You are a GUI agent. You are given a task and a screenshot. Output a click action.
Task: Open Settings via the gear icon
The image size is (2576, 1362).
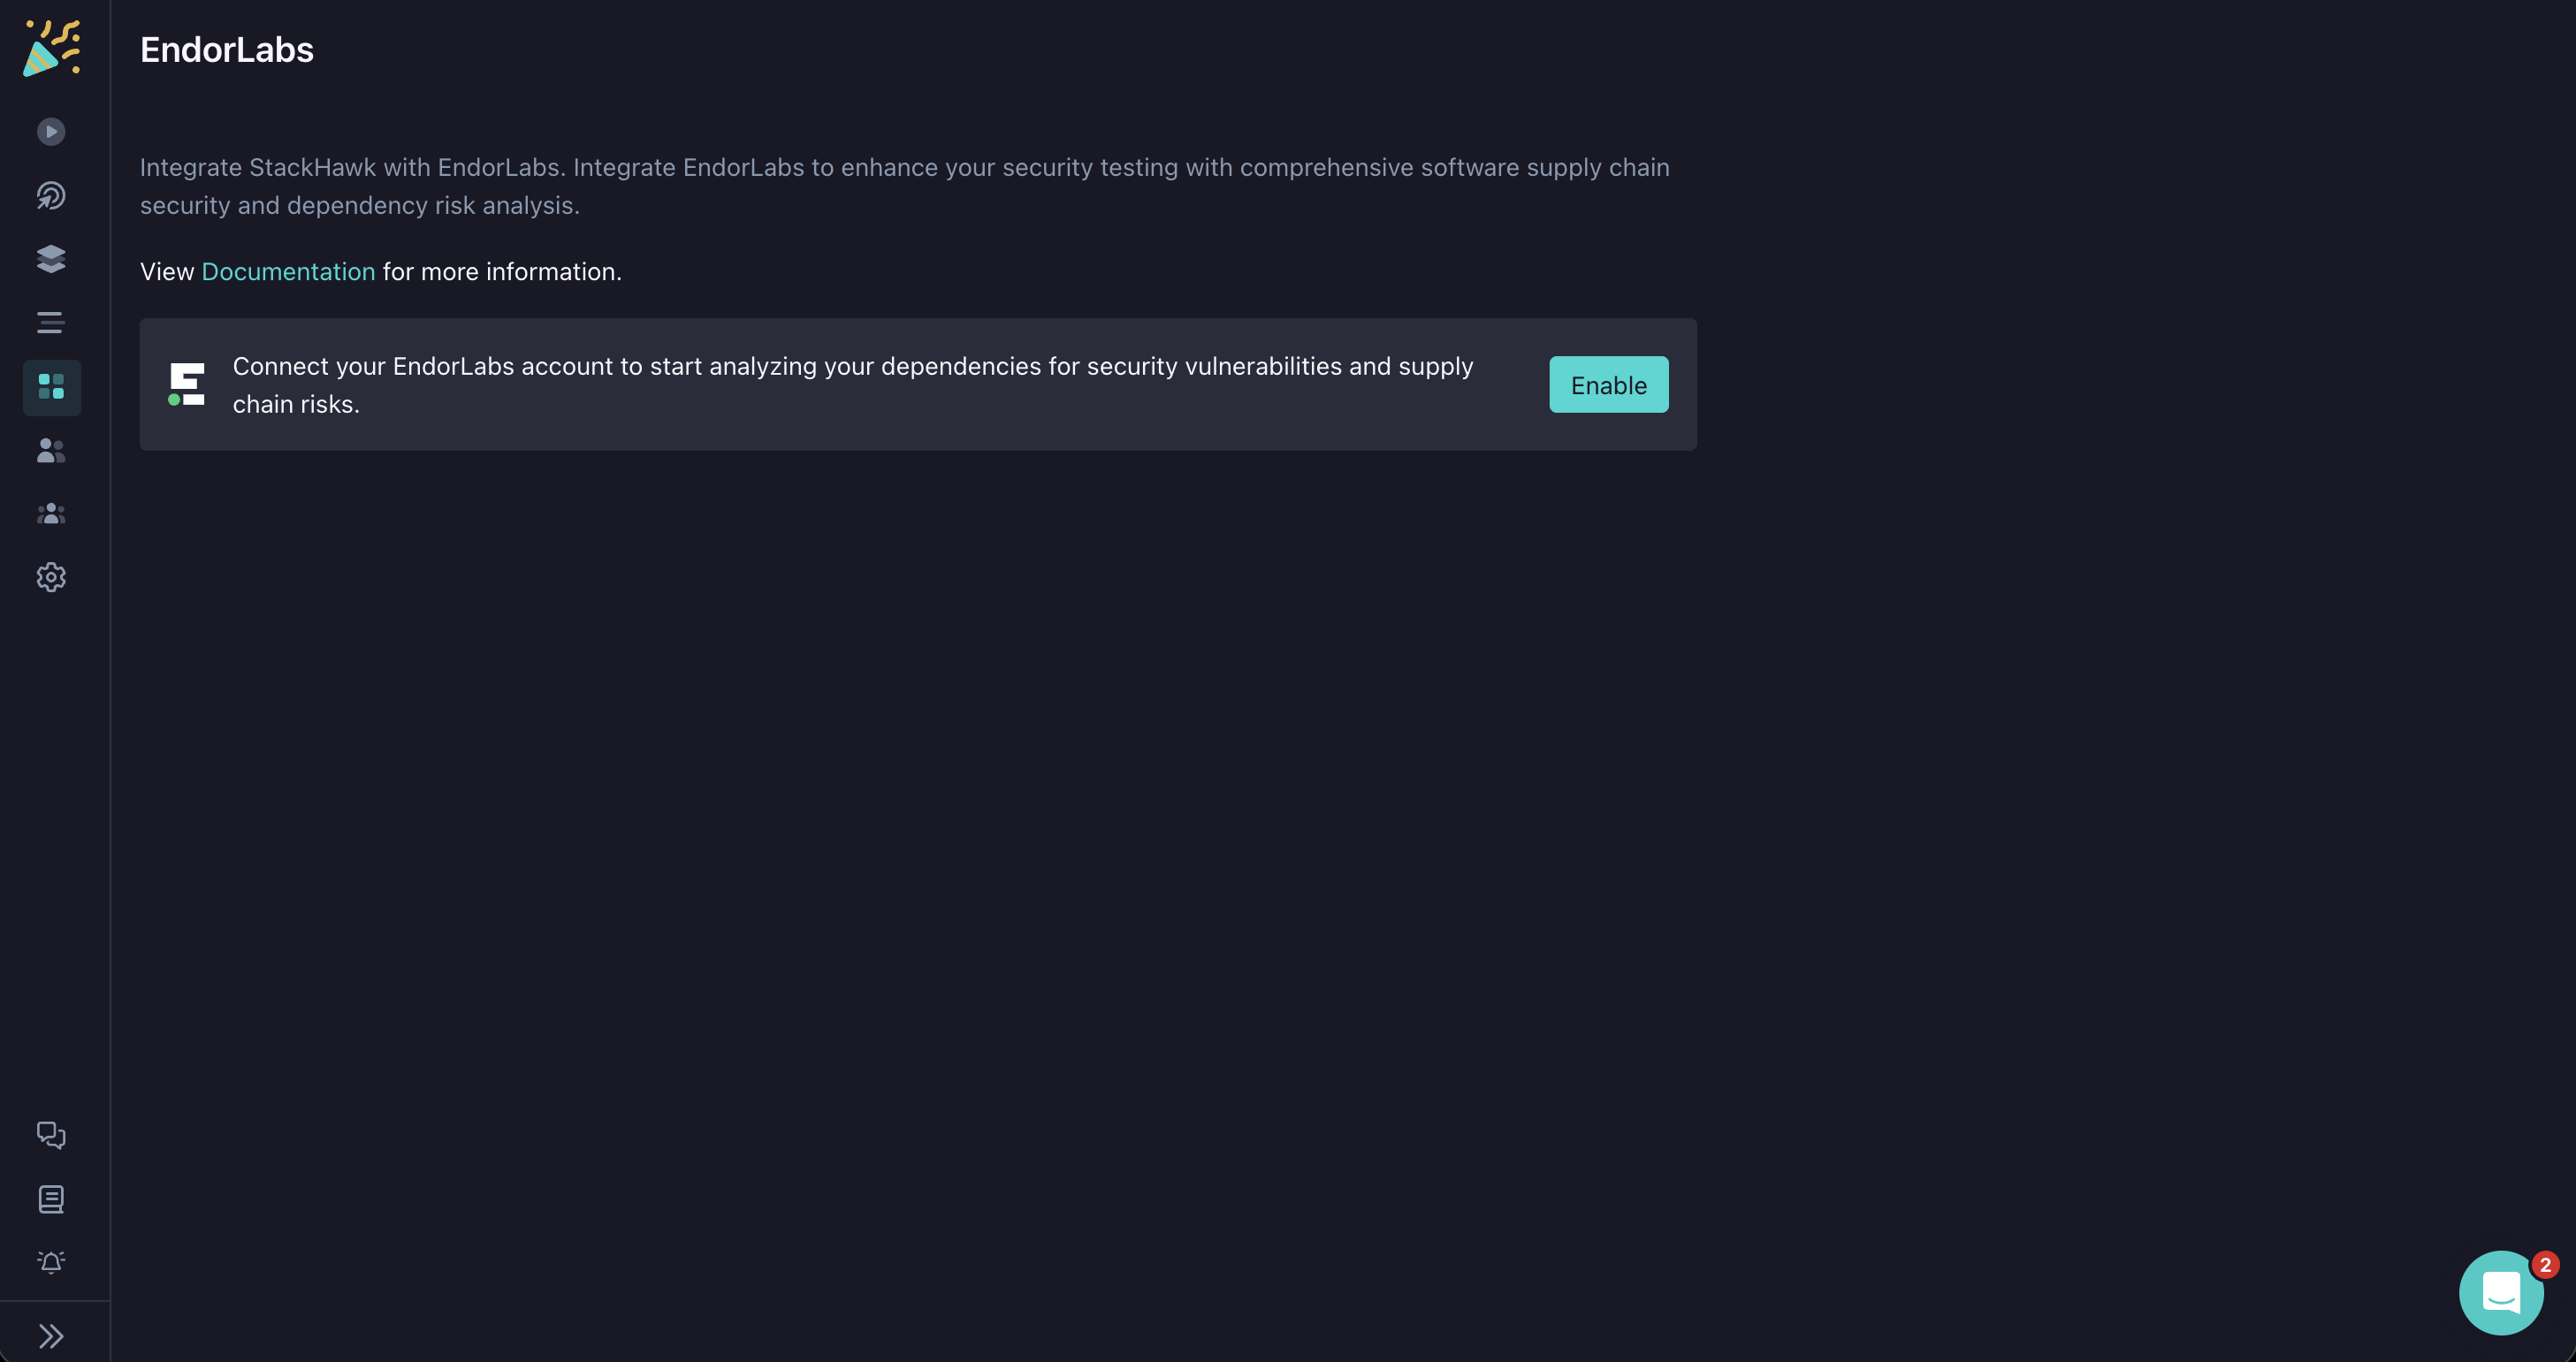point(51,577)
